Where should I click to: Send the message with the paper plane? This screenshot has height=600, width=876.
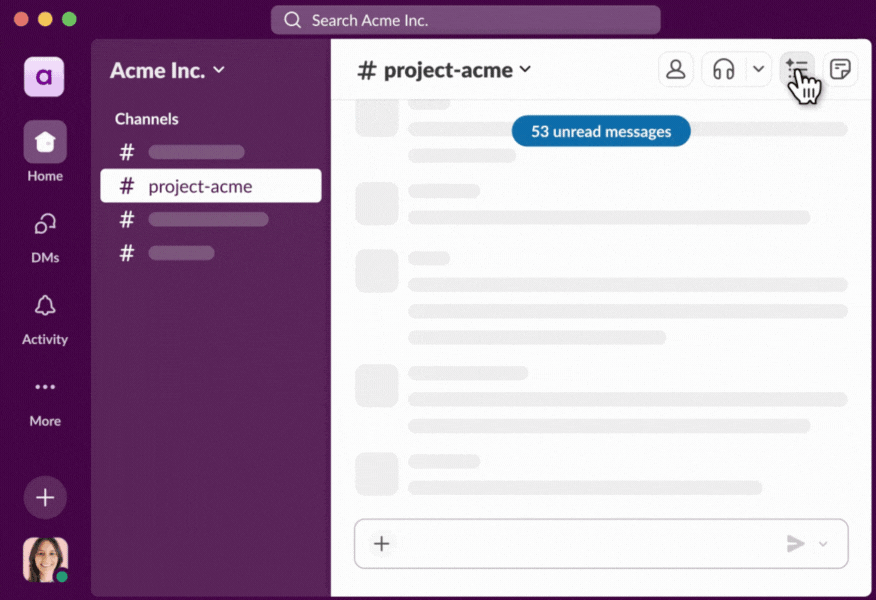795,543
